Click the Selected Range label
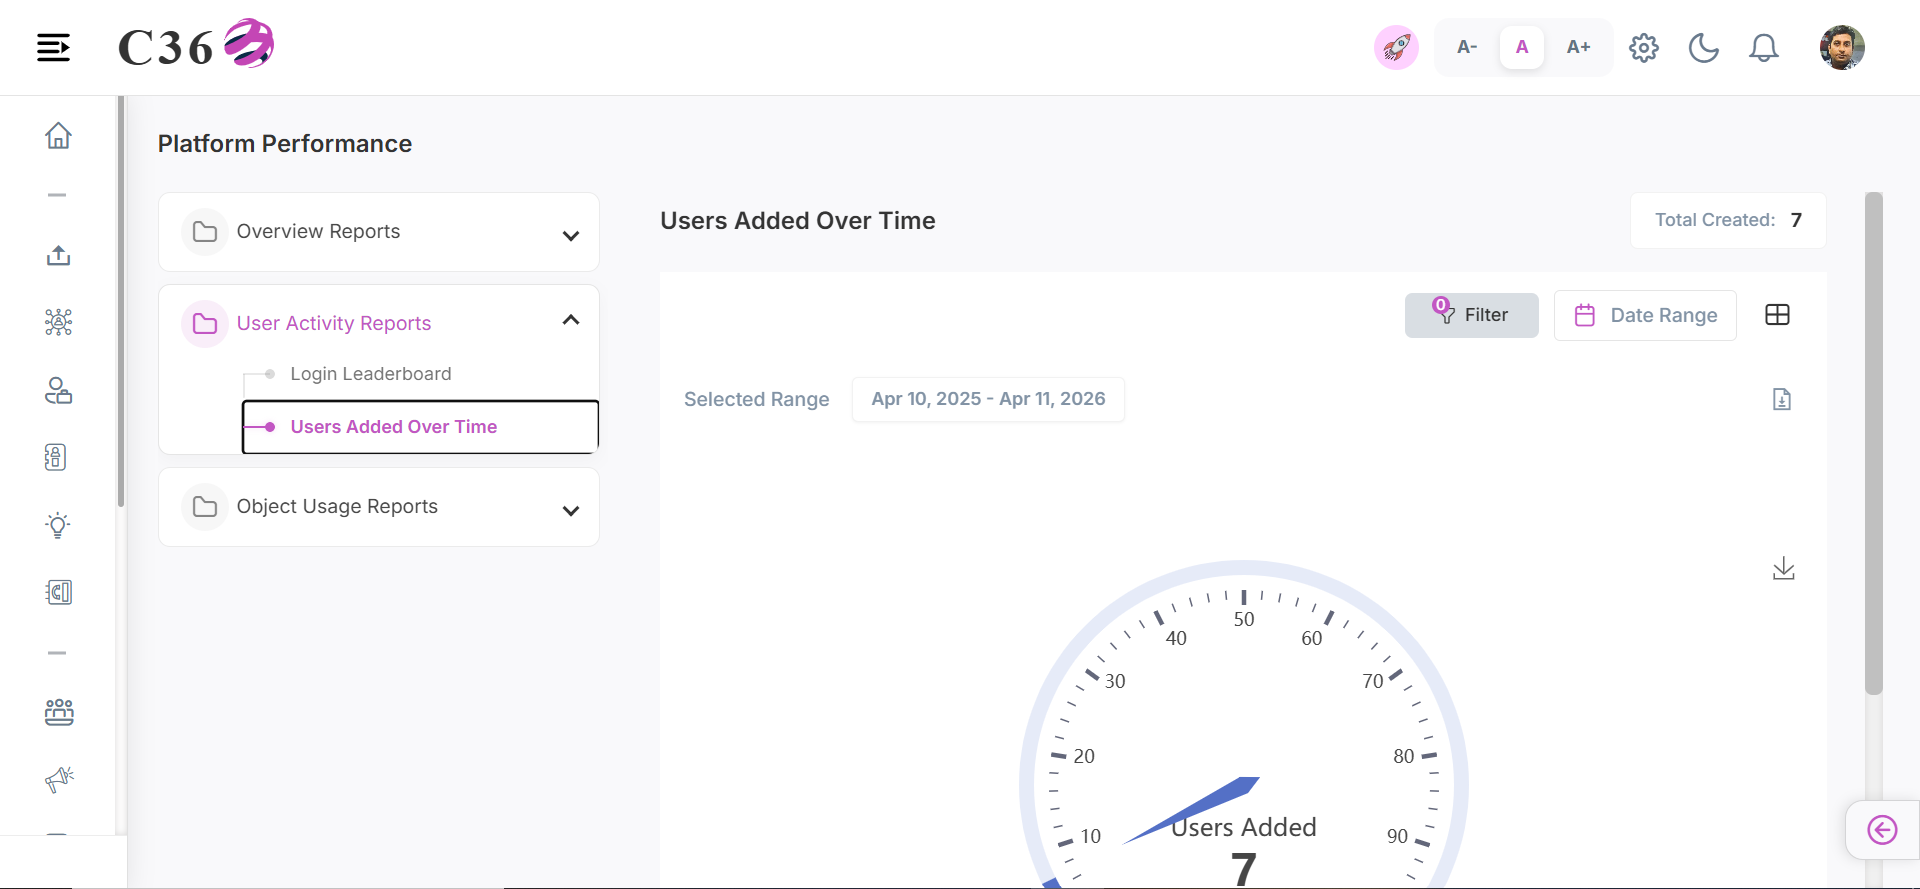This screenshot has height=889, width=1920. tap(757, 399)
